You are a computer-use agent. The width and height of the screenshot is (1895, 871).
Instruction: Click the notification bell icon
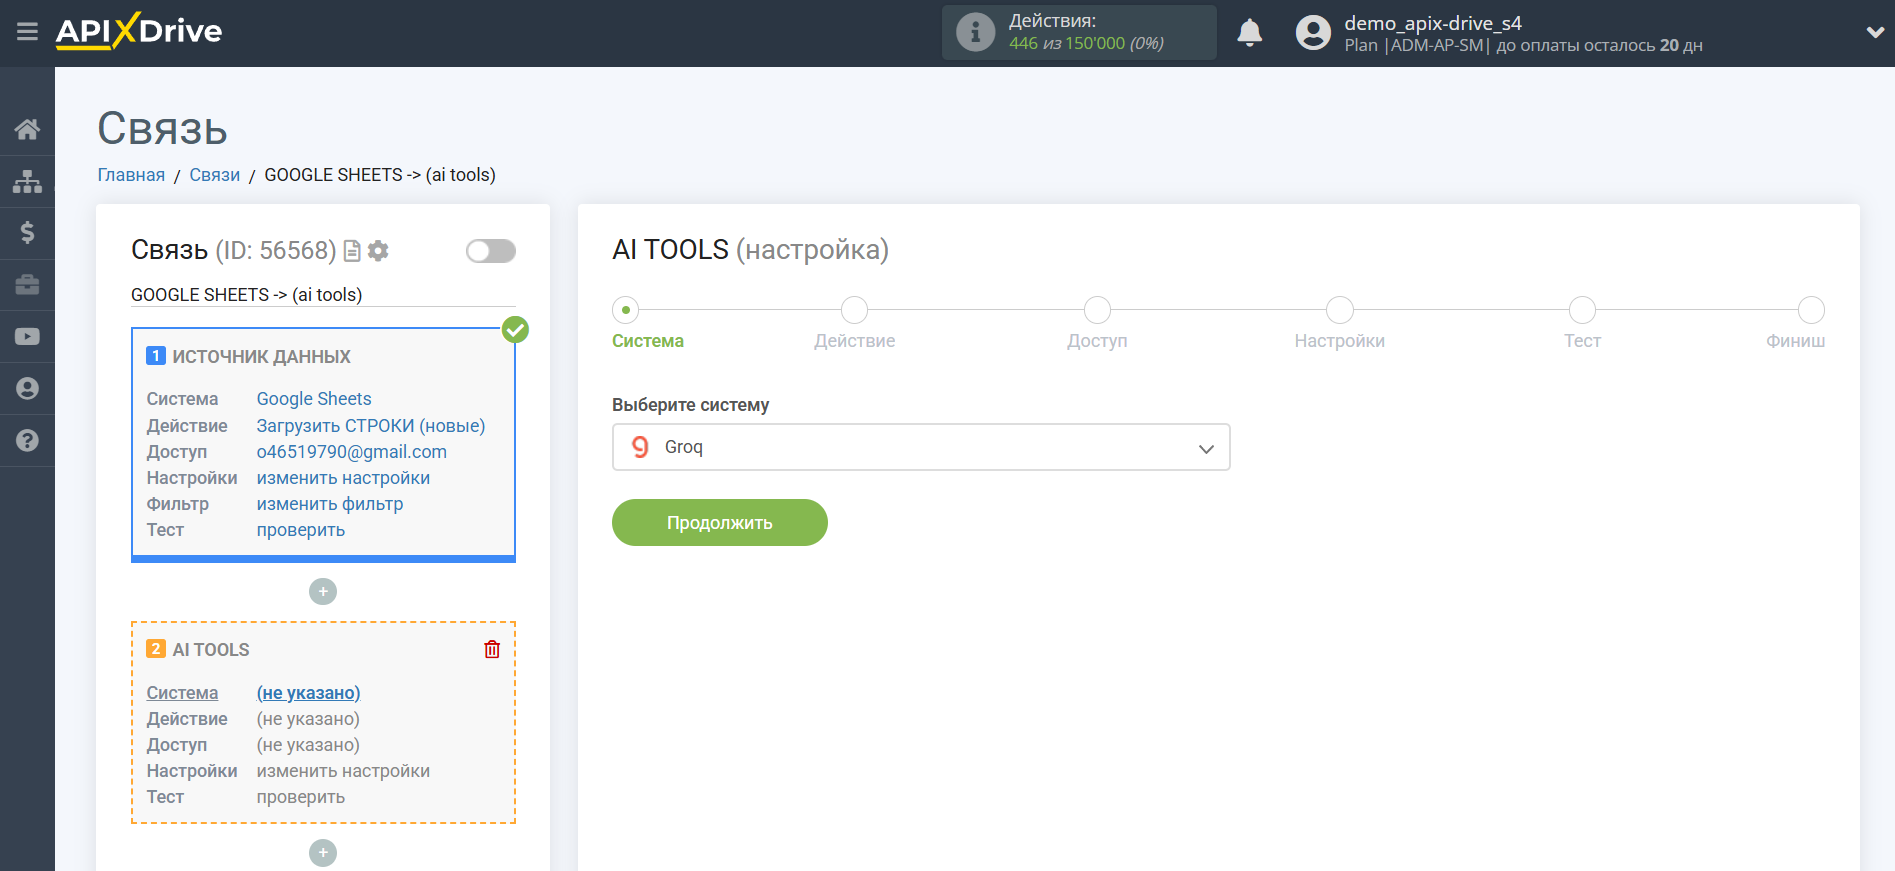coord(1249,33)
